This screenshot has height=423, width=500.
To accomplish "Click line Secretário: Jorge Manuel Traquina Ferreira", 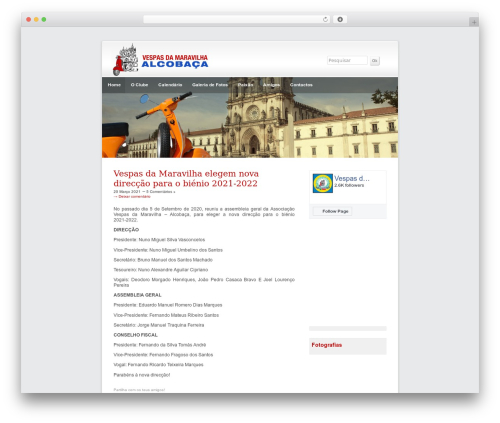I will [x=159, y=325].
